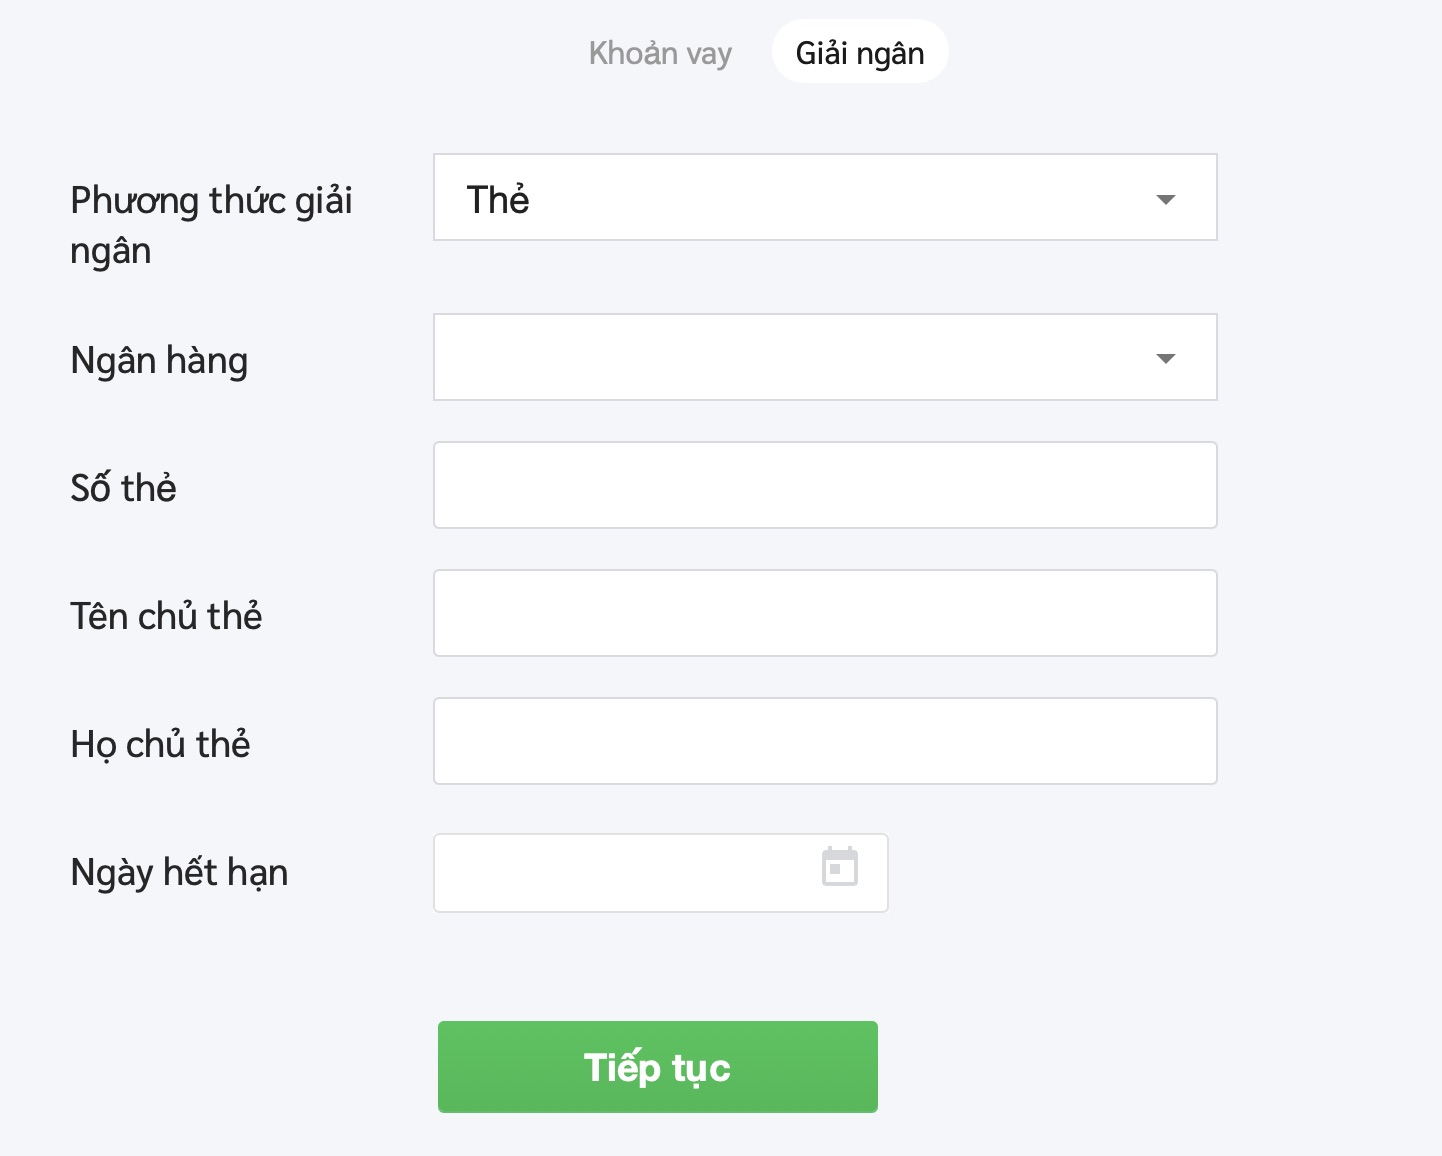Click the Tên chủ thẻ text box
This screenshot has height=1156, width=1442.
(824, 614)
